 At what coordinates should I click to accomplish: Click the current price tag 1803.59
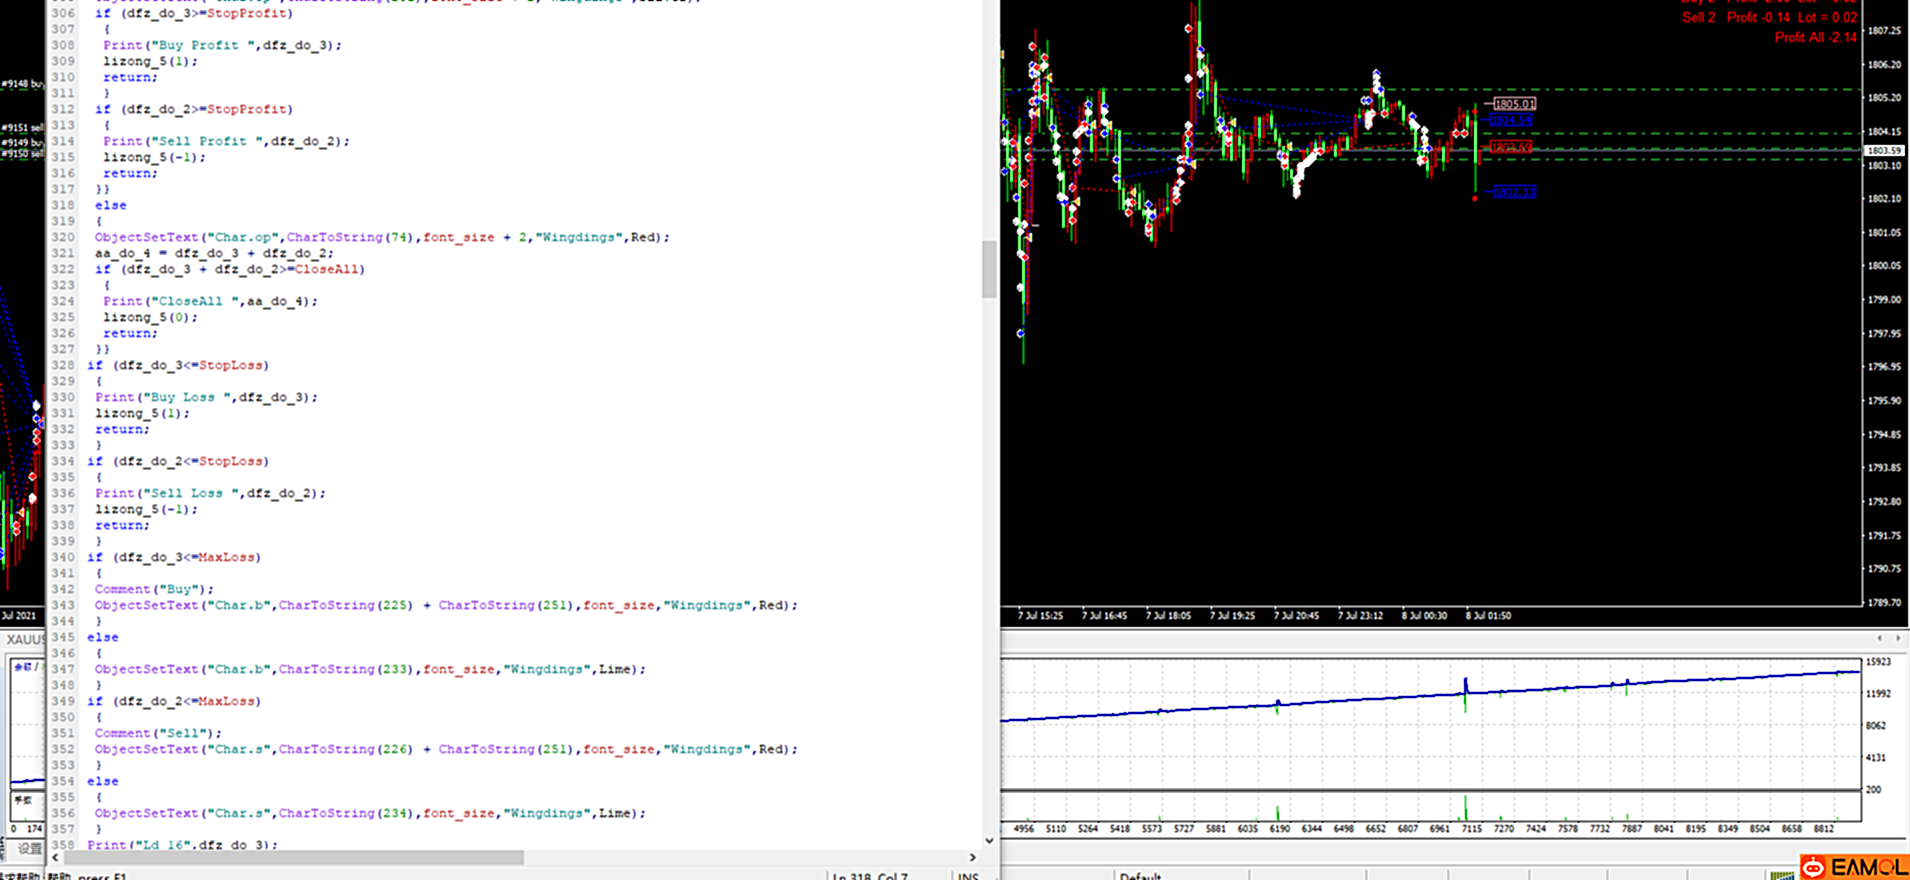1884,151
